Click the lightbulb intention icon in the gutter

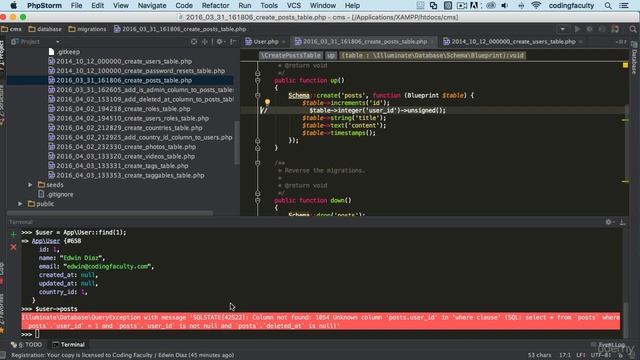click(267, 102)
